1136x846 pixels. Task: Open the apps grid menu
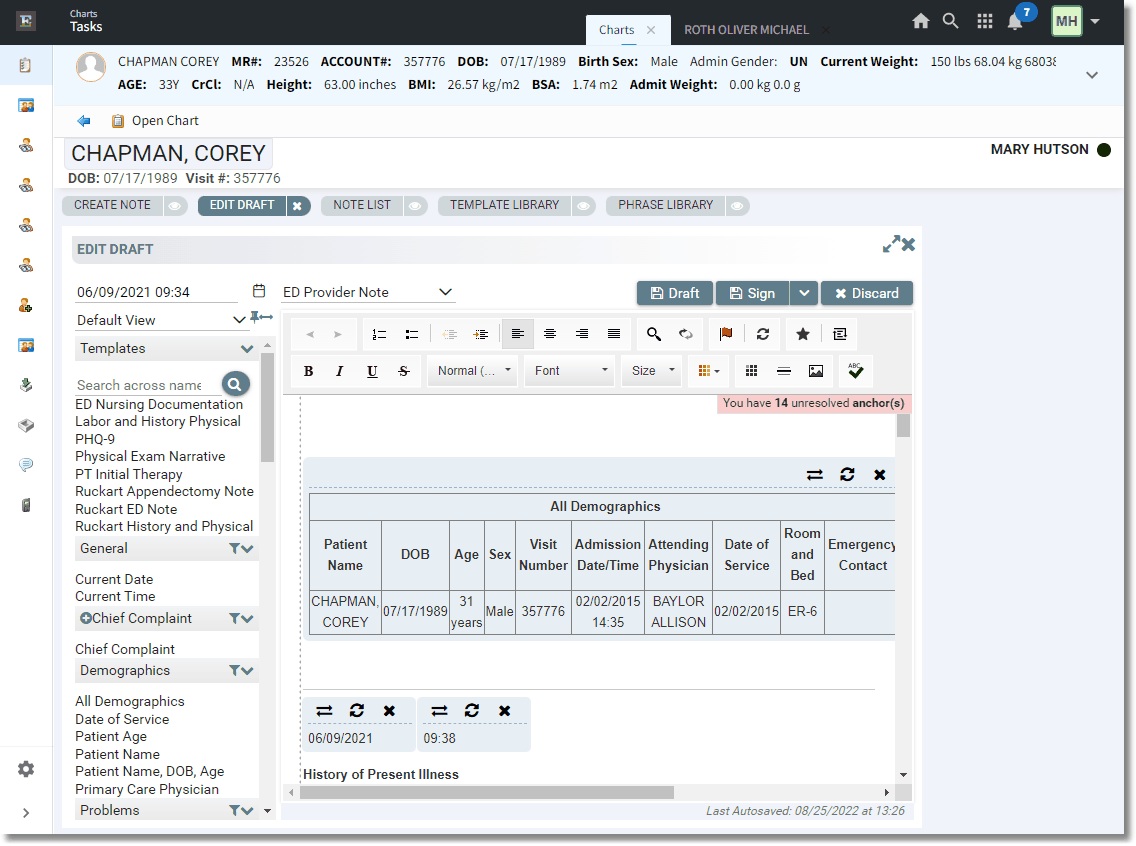(985, 21)
